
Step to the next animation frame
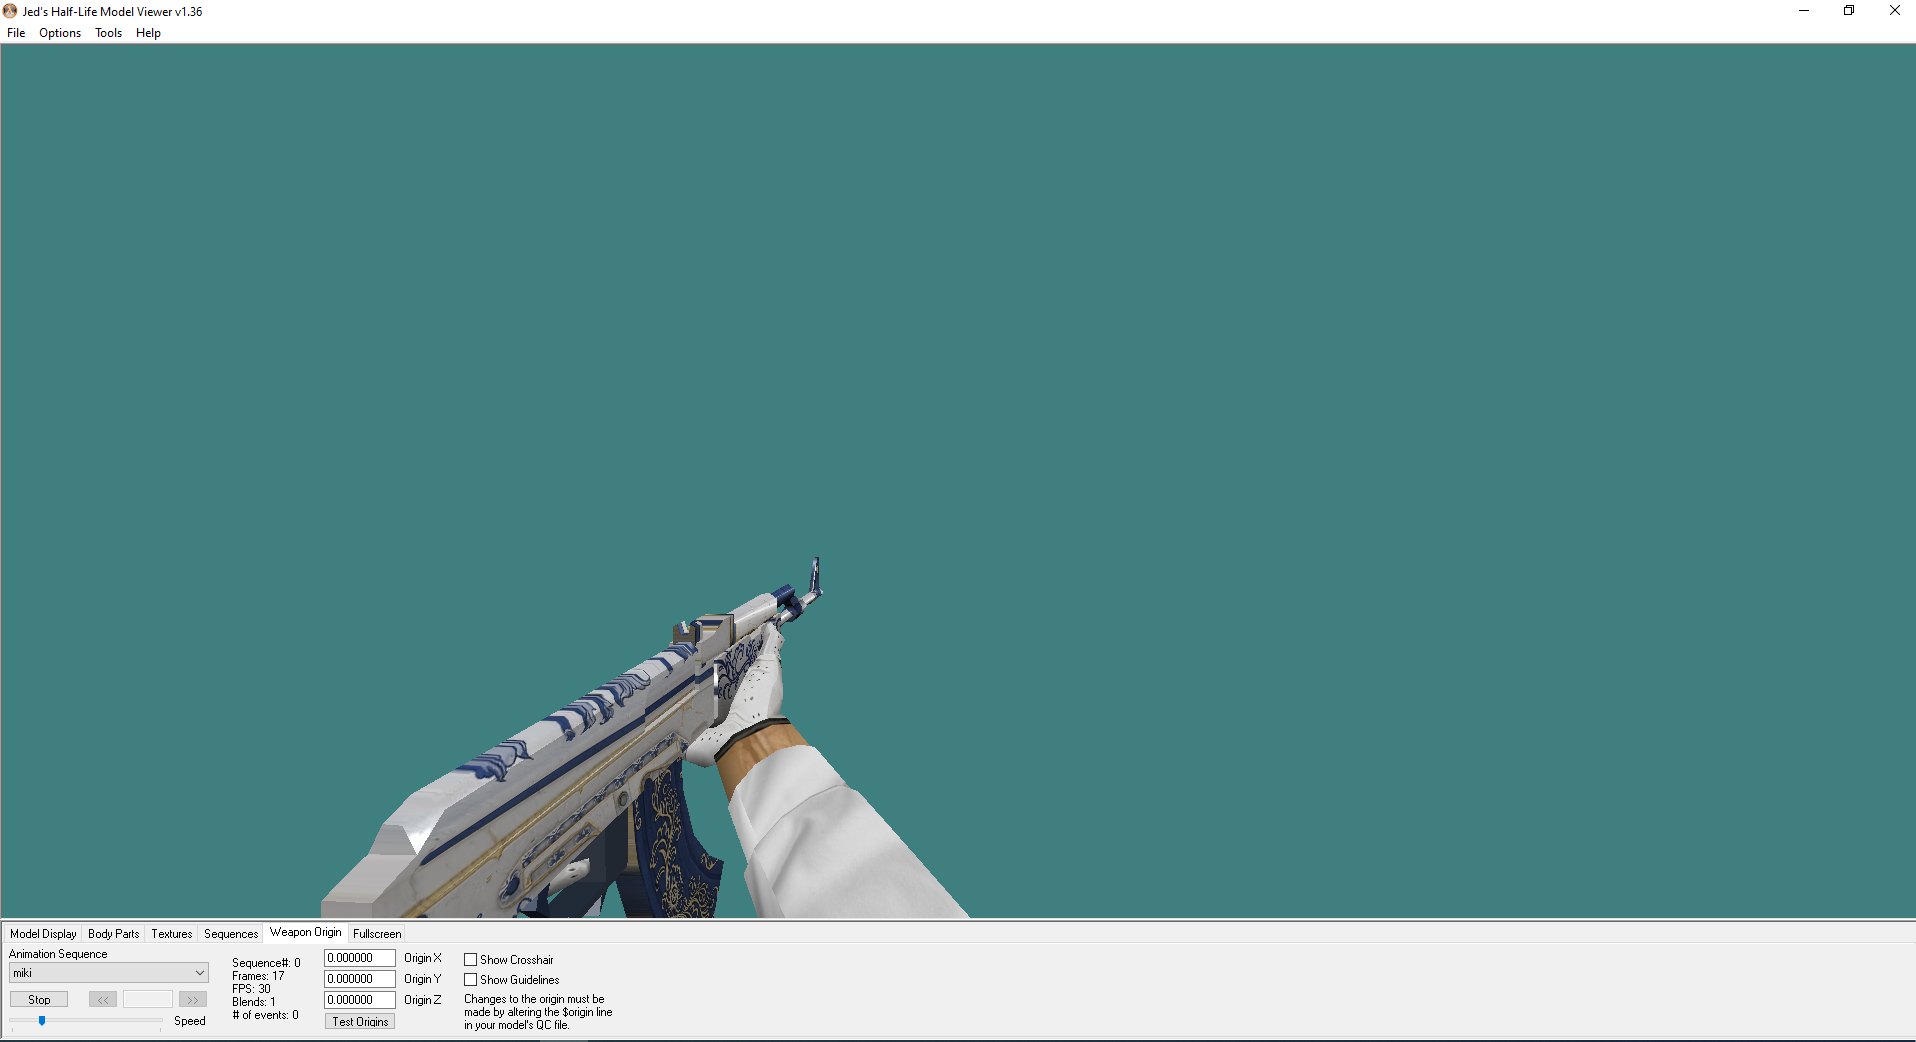[193, 1000]
